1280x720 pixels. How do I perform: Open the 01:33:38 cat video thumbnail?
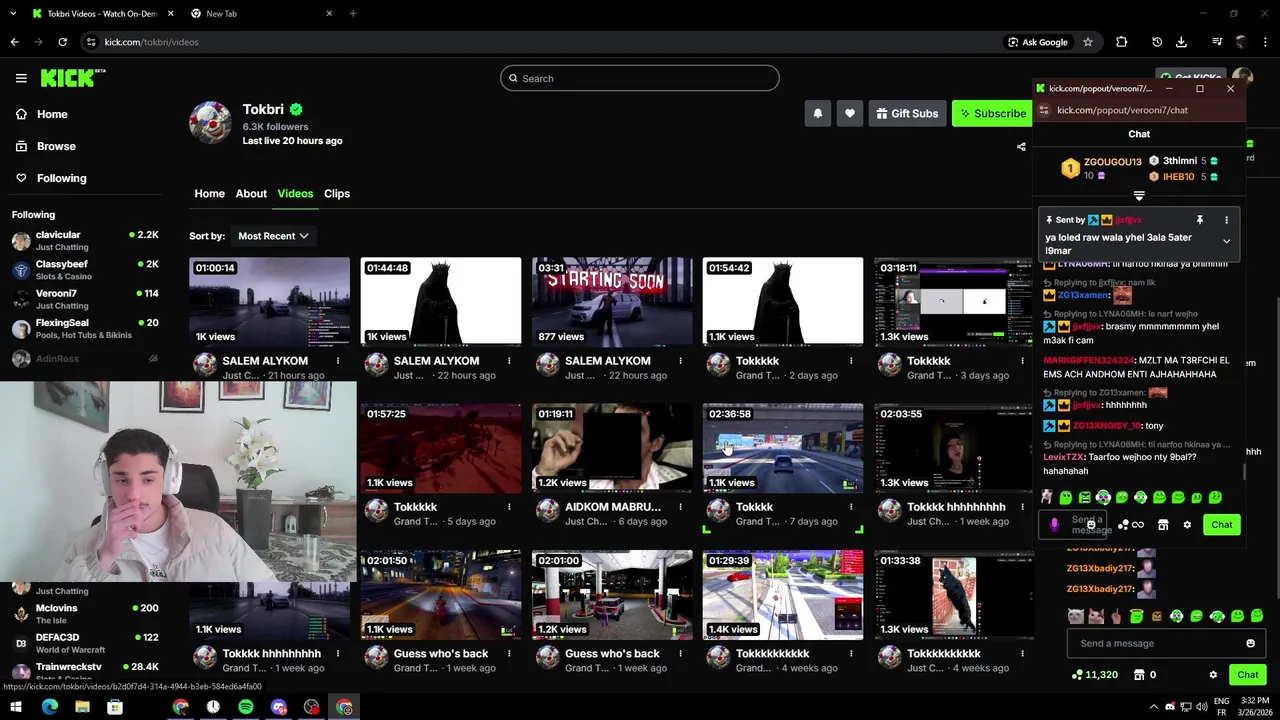[954, 594]
